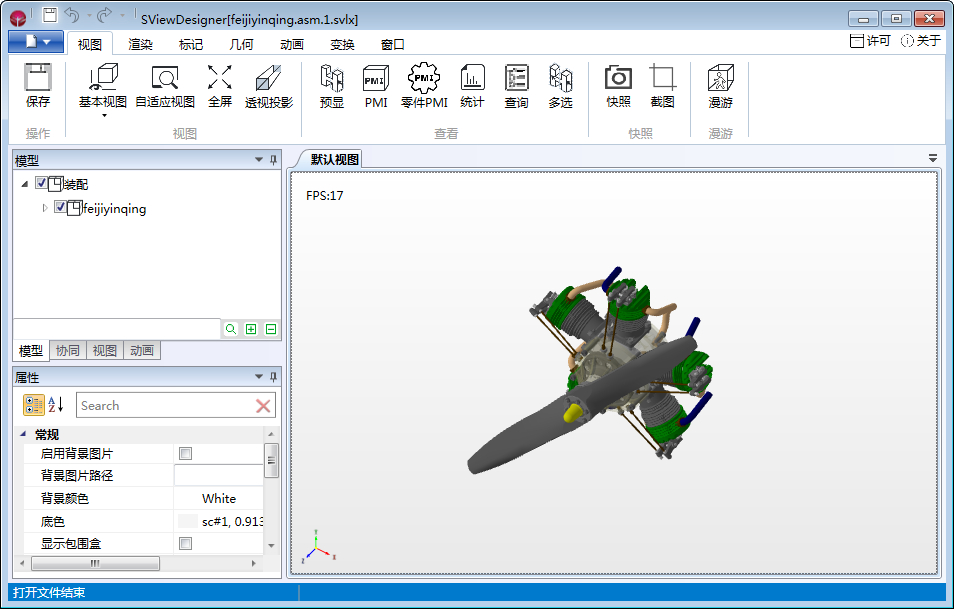Image resolution: width=954 pixels, height=609 pixels.
Task: Click the 底色 color swatch
Action: 188,521
